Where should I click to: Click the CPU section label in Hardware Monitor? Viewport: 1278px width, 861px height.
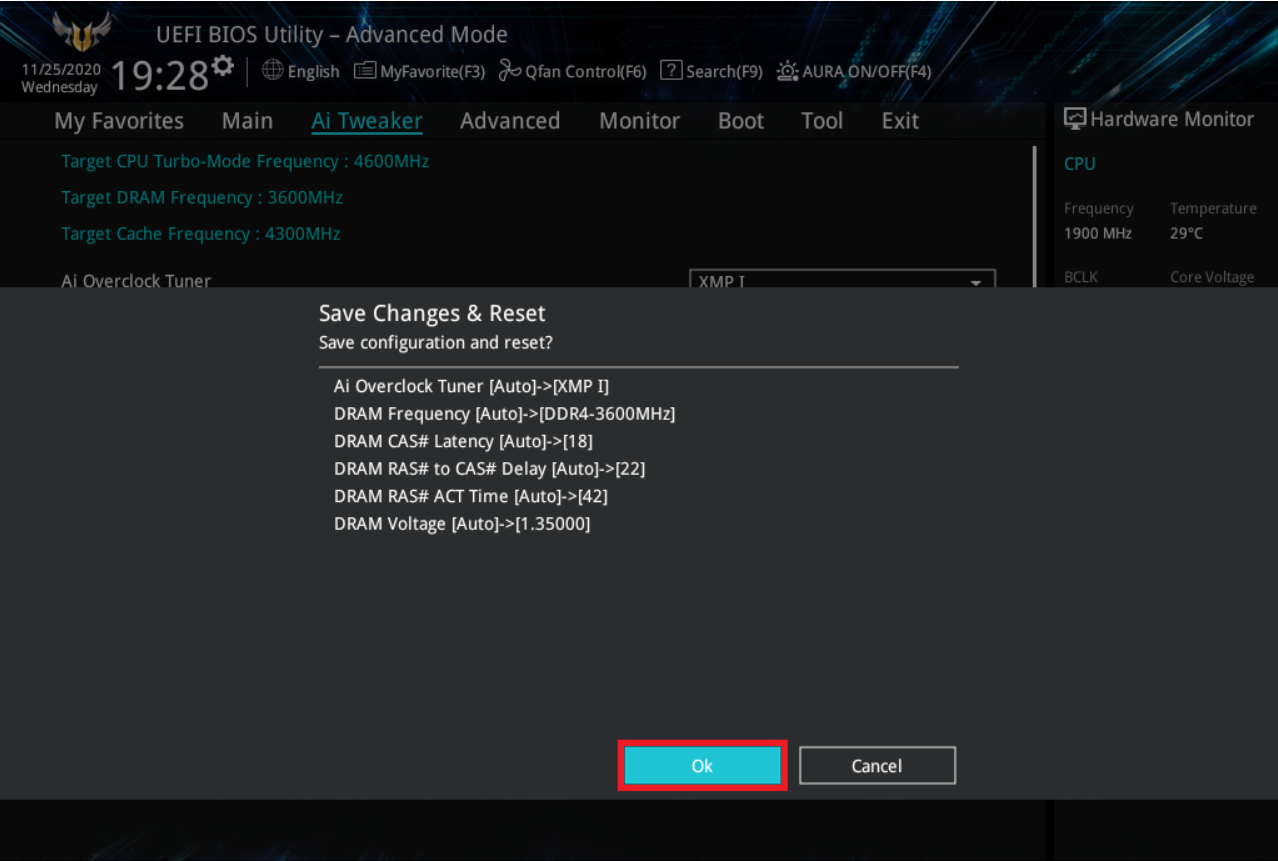point(1080,164)
